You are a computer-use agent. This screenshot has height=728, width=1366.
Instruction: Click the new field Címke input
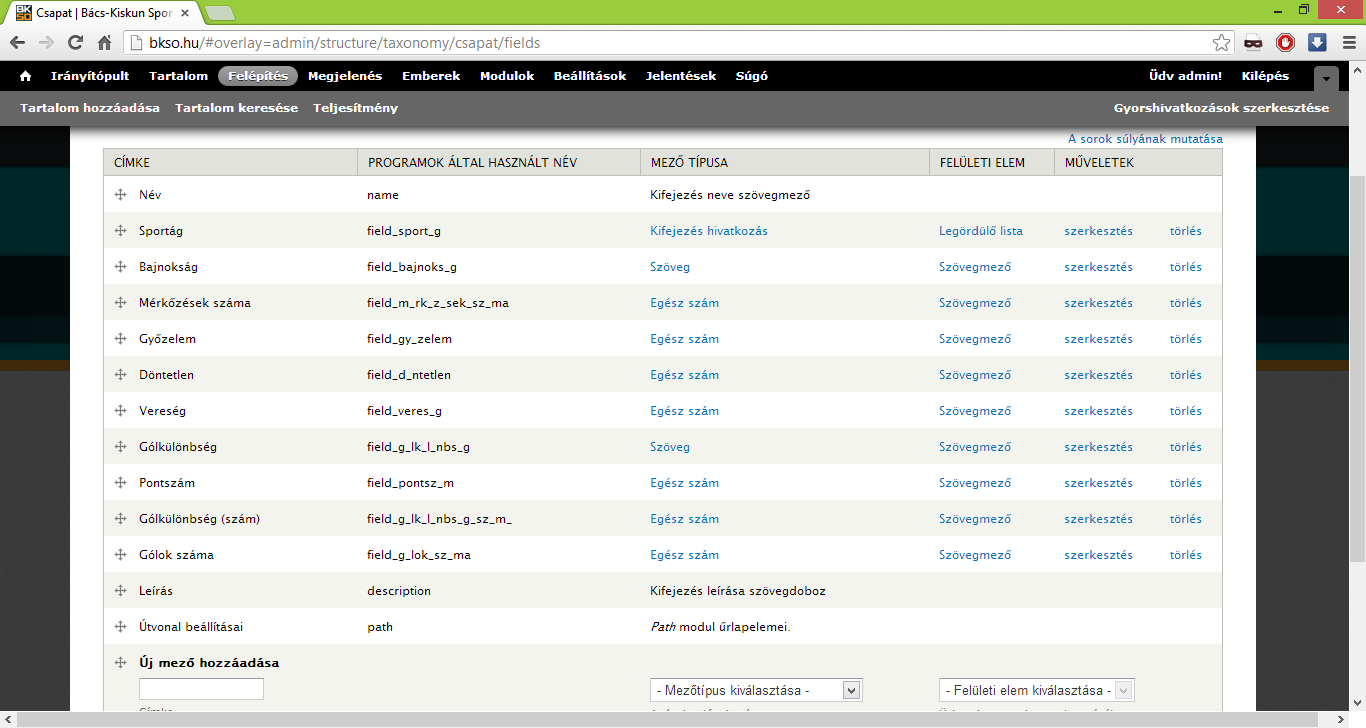pyautogui.click(x=201, y=689)
